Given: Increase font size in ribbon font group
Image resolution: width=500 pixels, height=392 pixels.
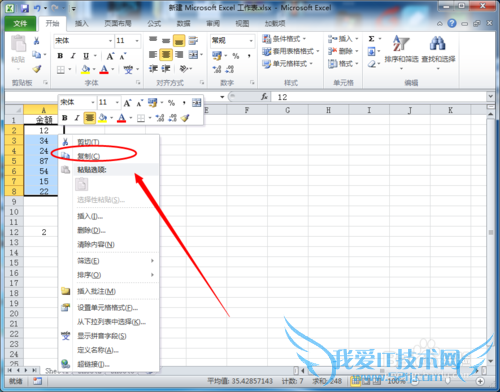Looking at the screenshot, I should click(x=110, y=56).
